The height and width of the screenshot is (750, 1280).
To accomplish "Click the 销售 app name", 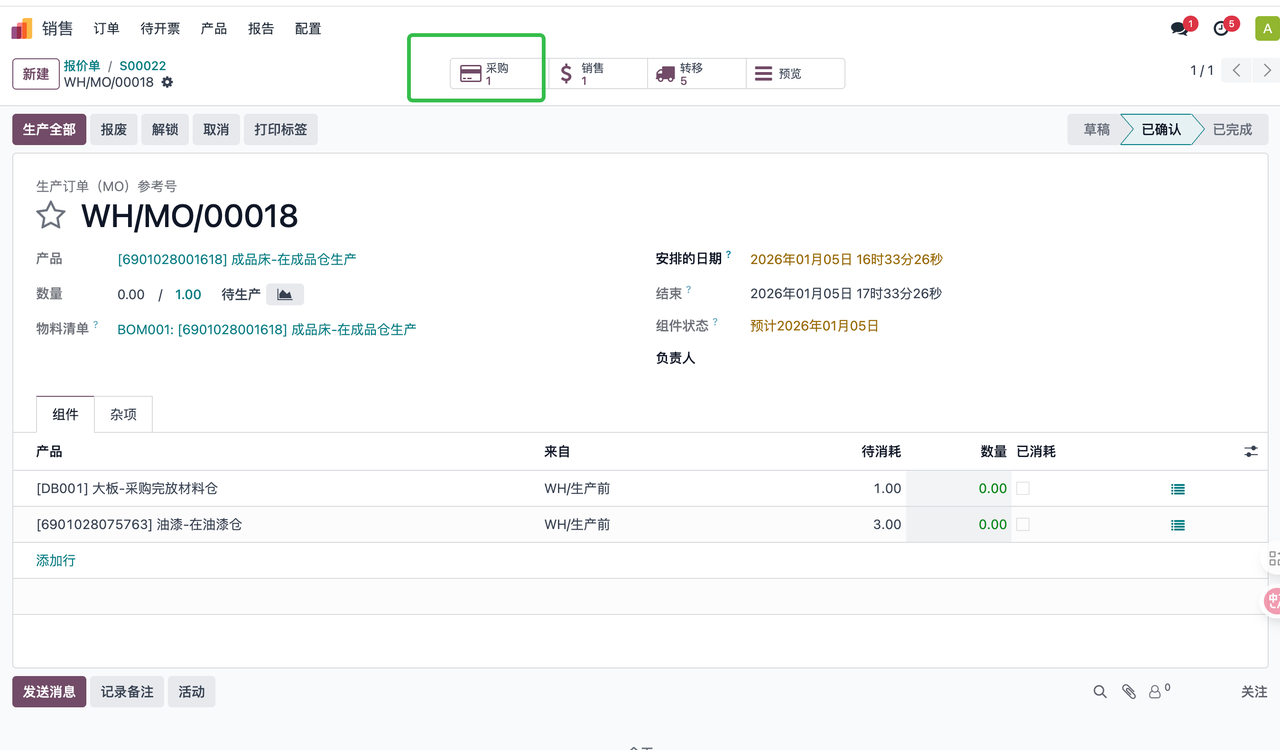I will click(57, 29).
